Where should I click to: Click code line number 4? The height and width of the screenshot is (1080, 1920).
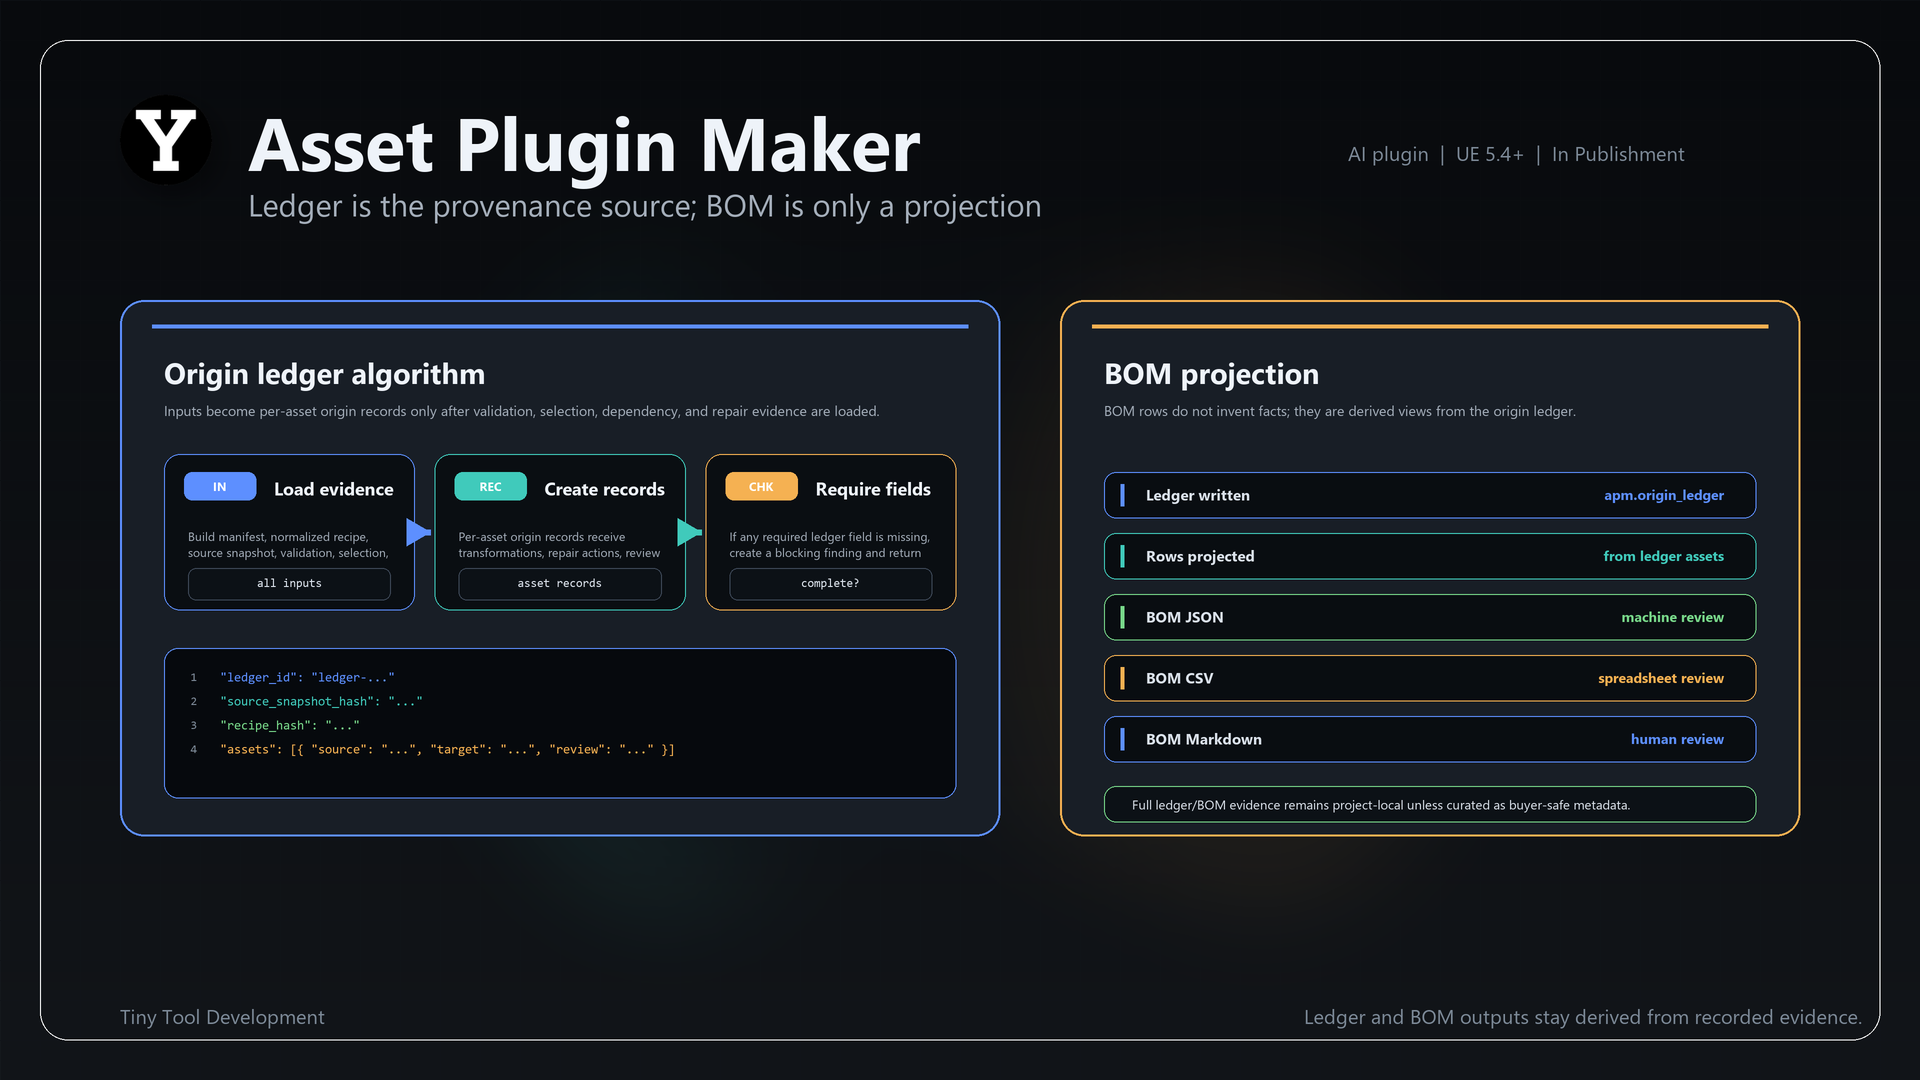[x=194, y=749]
